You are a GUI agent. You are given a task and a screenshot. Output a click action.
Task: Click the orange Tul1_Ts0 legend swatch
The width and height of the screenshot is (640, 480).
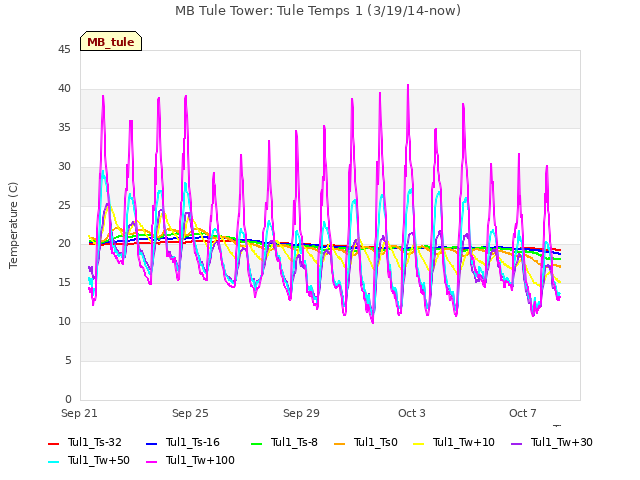point(340,443)
